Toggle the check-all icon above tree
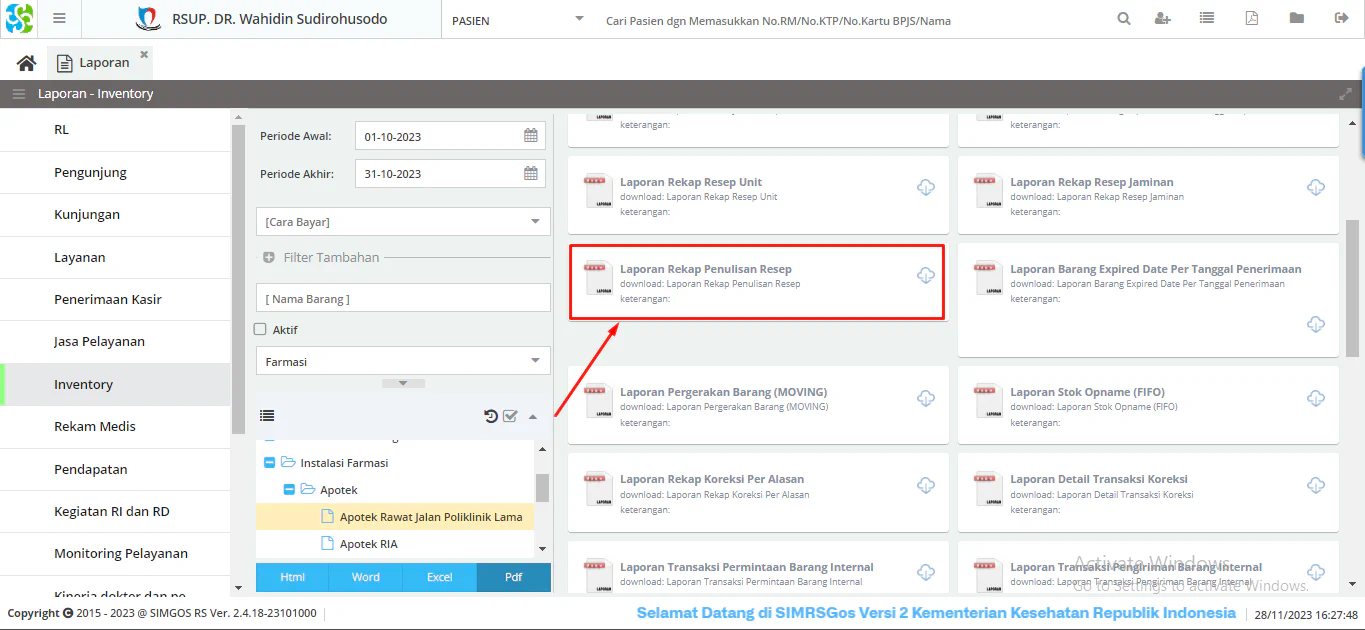 pos(510,416)
